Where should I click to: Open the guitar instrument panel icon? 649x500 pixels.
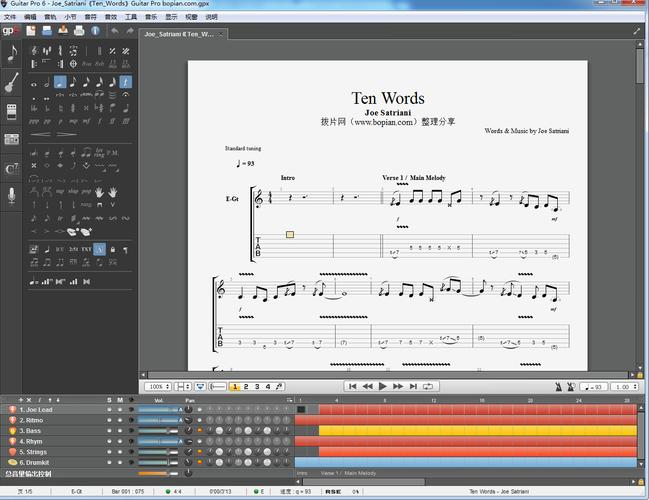(12, 84)
